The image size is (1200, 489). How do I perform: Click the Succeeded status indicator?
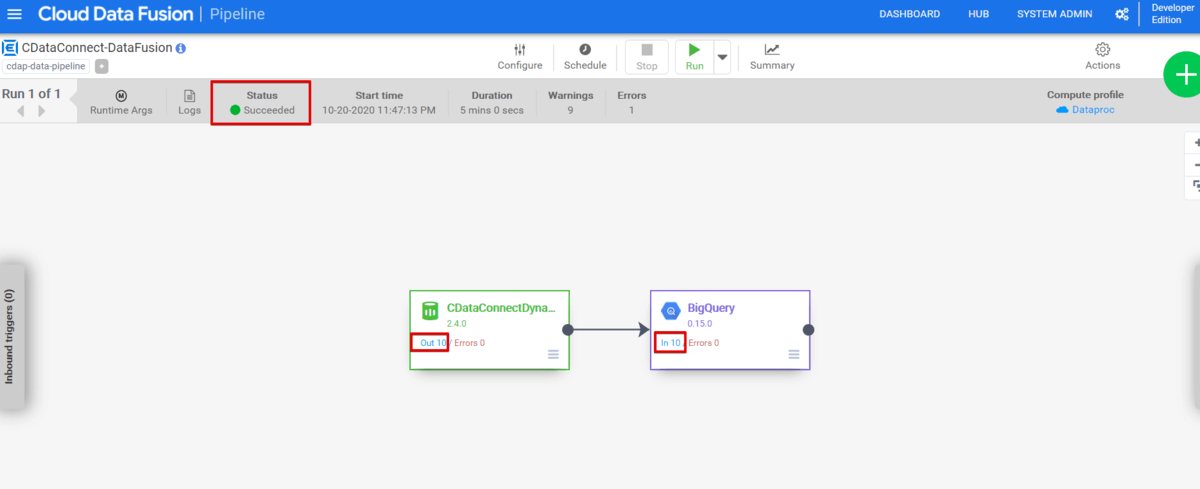pos(262,110)
